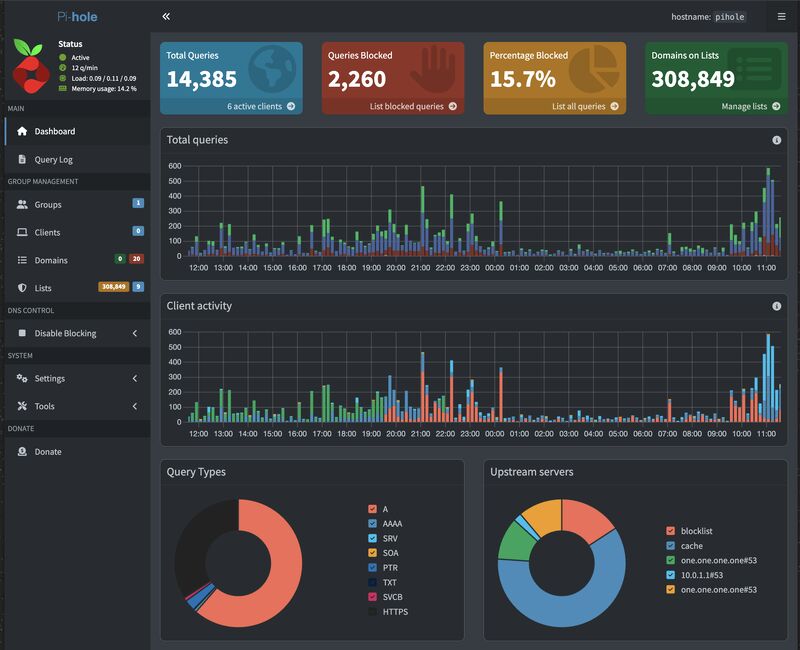Image resolution: width=800 pixels, height=650 pixels.
Task: Click pie chart icon on Percentage Blocked card
Action: [594, 69]
